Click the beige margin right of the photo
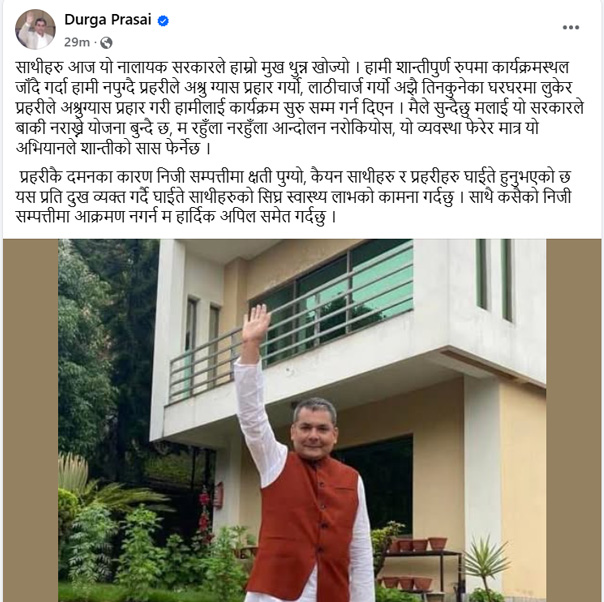This screenshot has height=602, width=604. (x=574, y=420)
